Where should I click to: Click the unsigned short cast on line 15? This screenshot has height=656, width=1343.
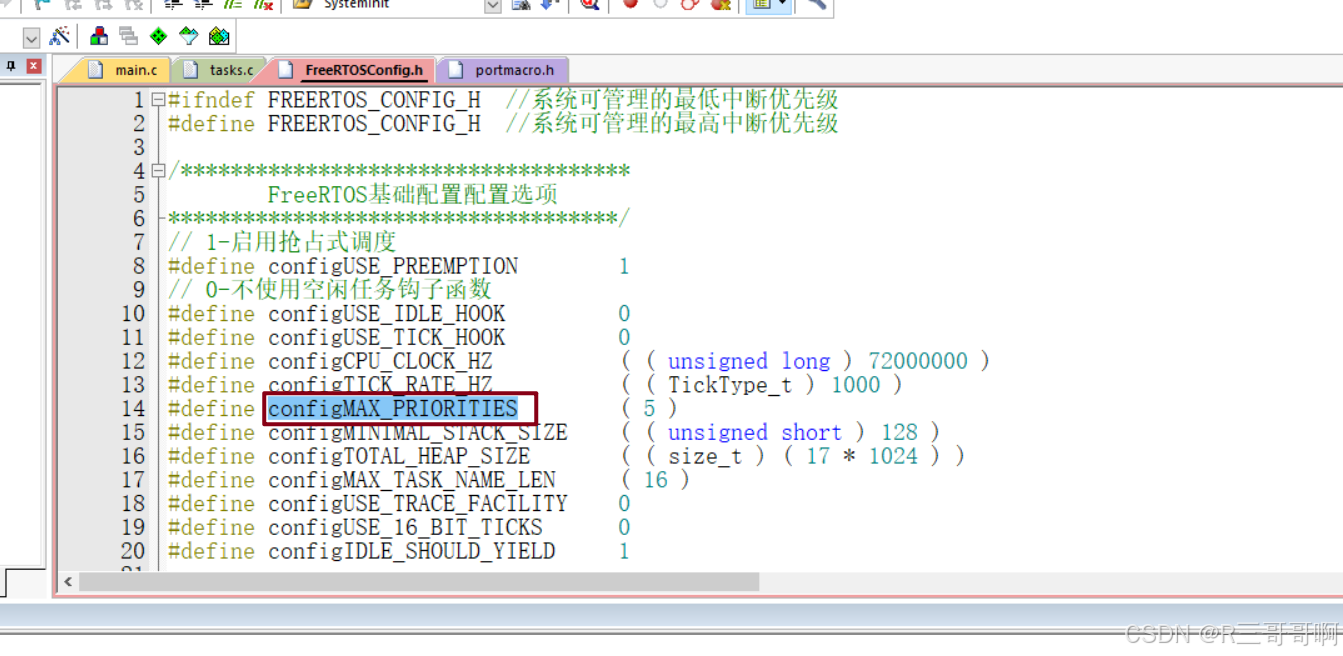pyautogui.click(x=755, y=432)
